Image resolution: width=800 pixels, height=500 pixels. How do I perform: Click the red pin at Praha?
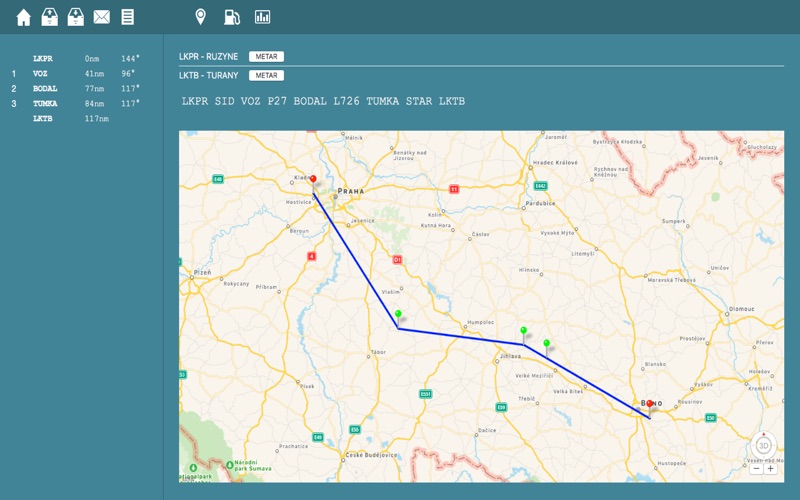(x=313, y=180)
